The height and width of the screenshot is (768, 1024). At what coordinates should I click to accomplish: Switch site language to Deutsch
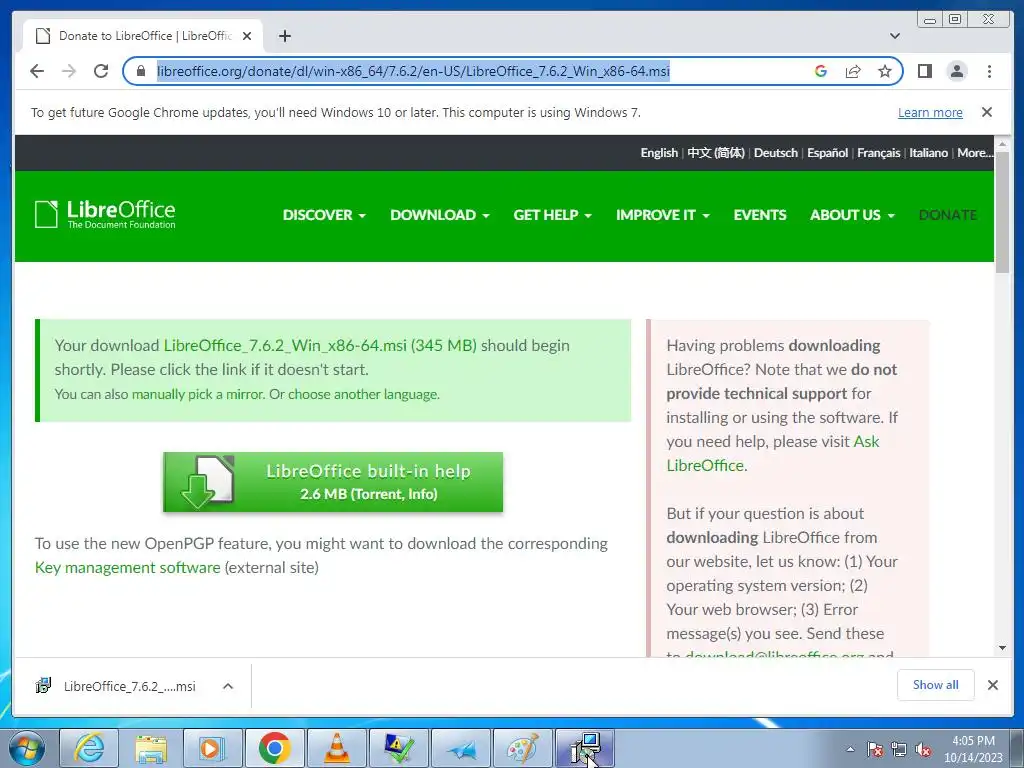click(776, 153)
